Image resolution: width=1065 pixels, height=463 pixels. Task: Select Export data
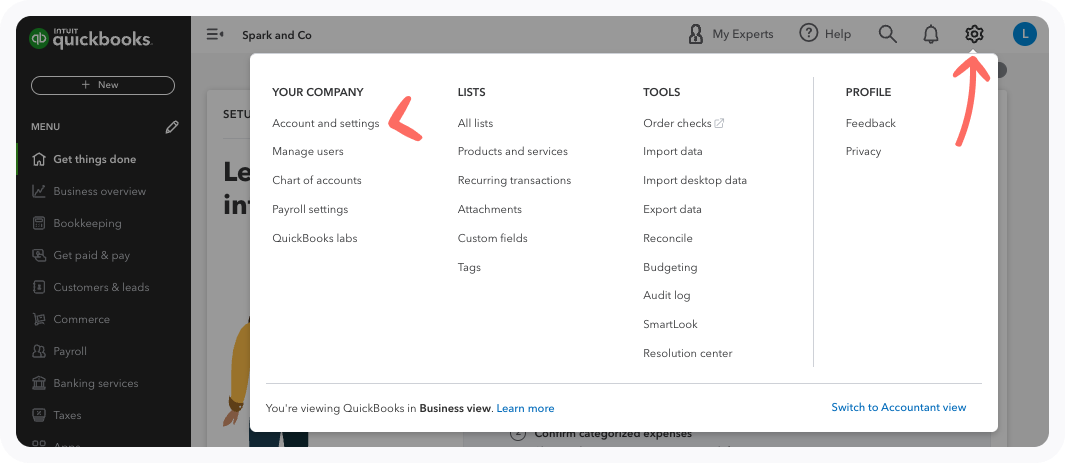pyautogui.click(x=672, y=209)
